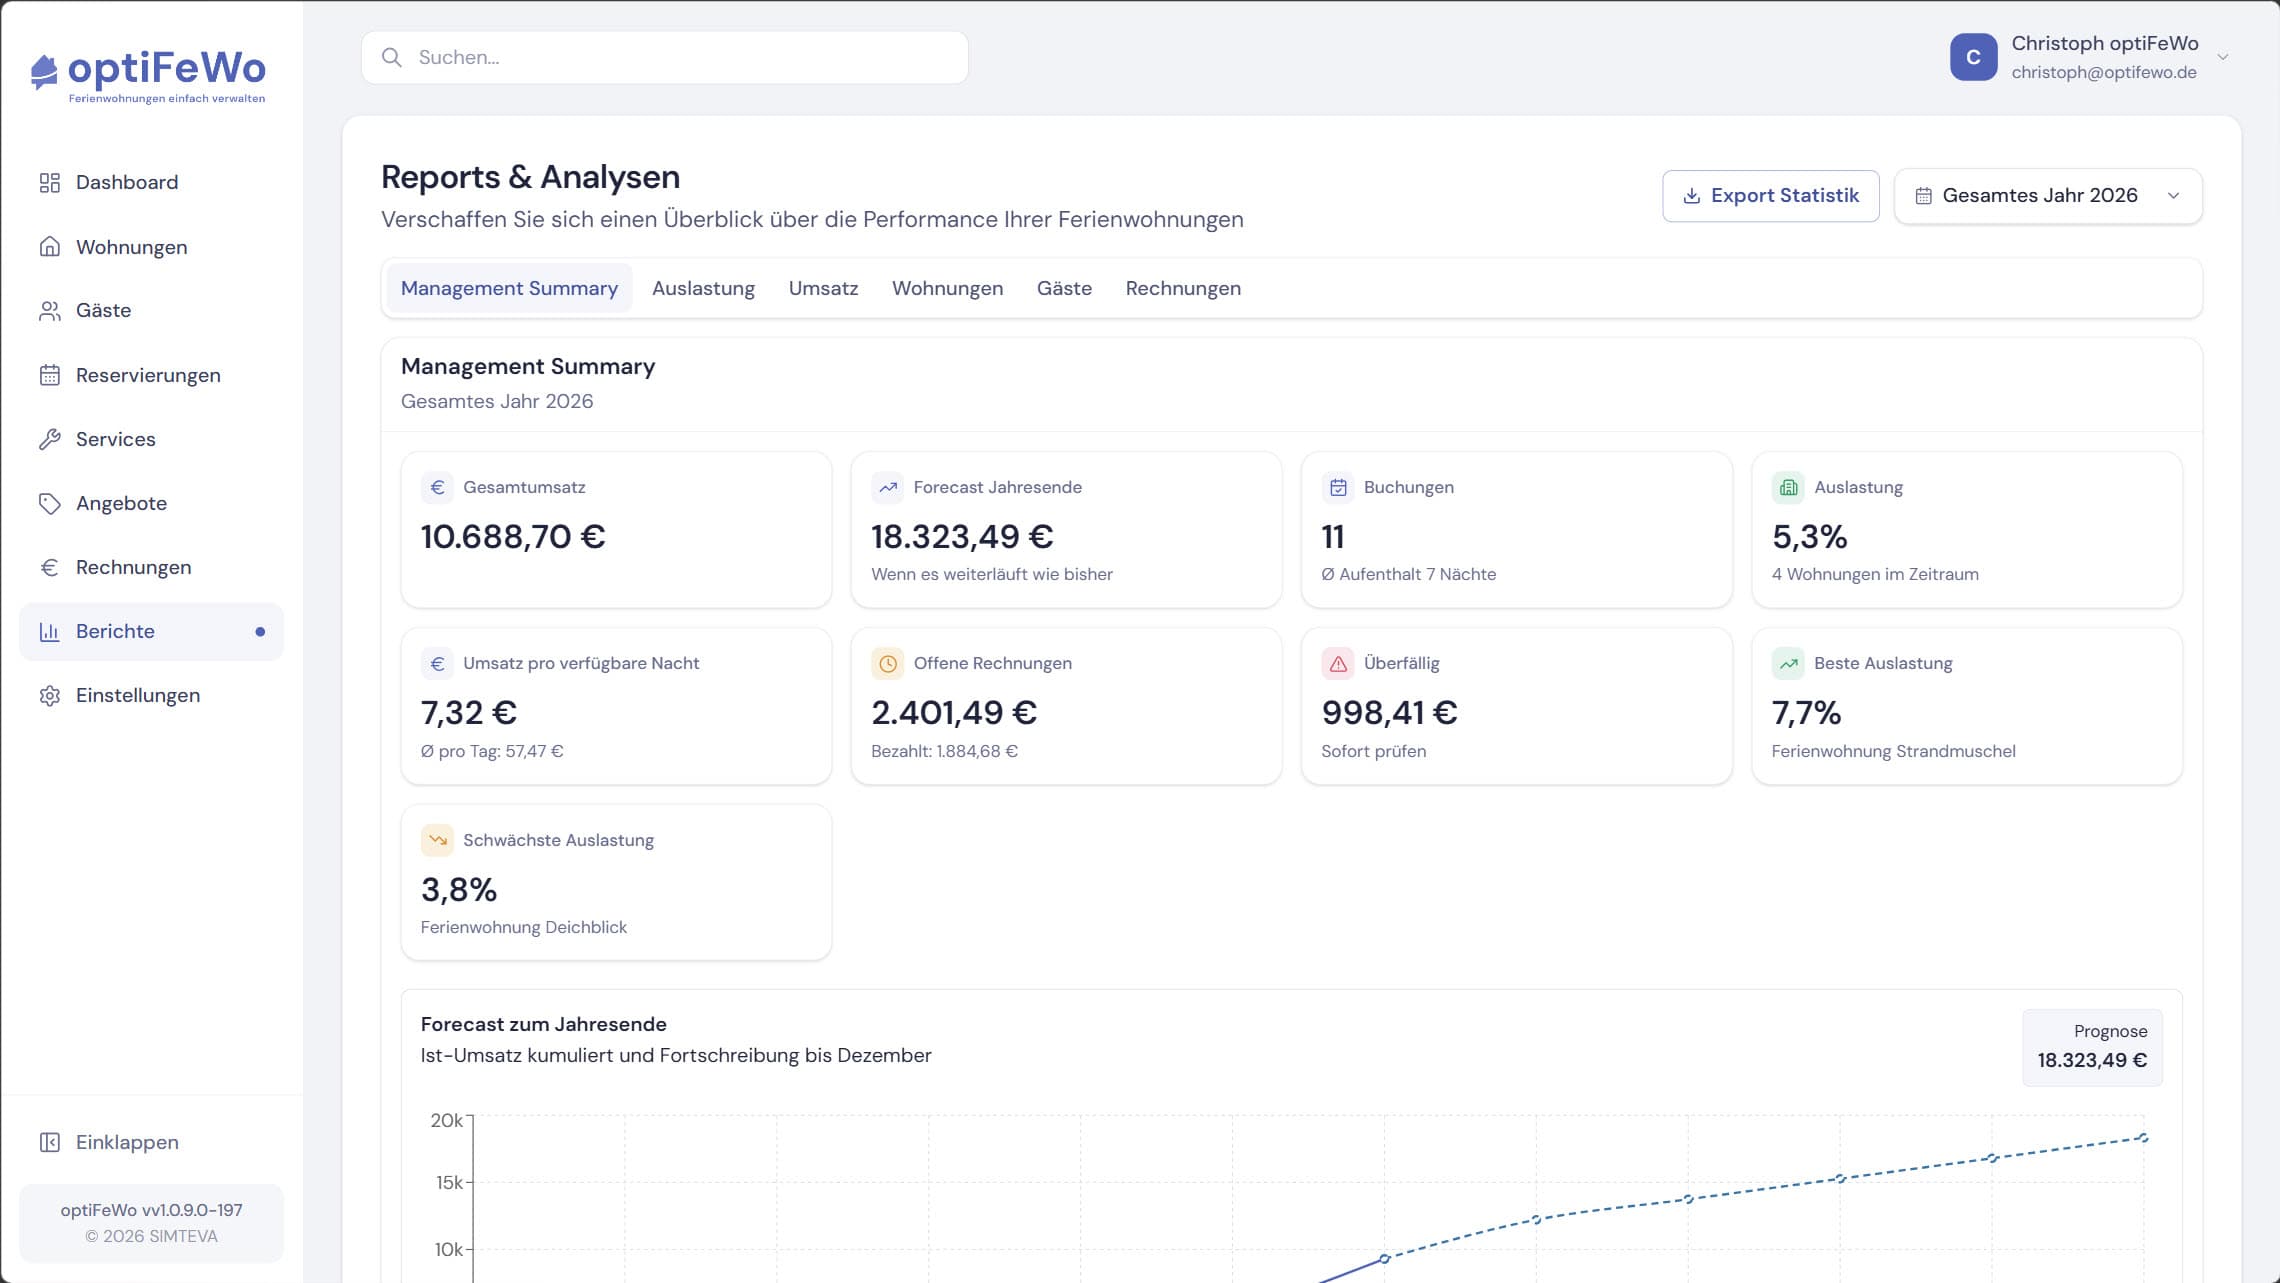Click the green building icon on Auslastung card

(1788, 487)
